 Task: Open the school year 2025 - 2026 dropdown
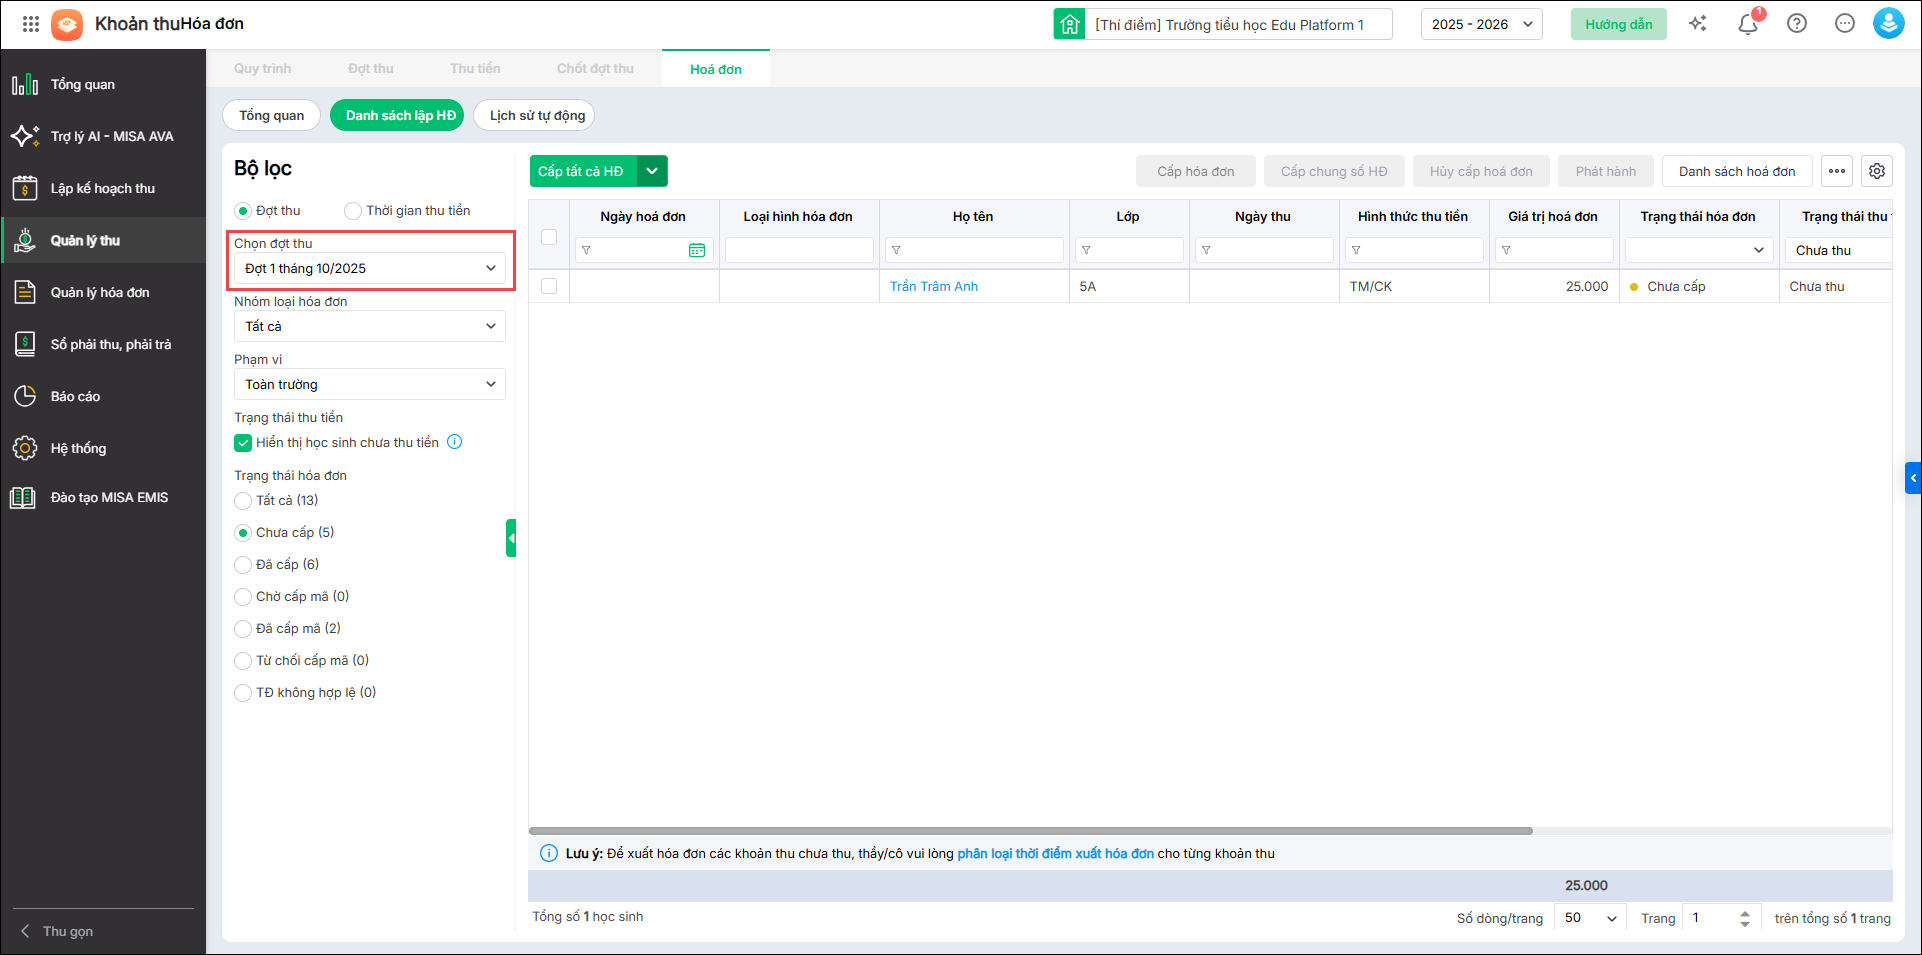coord(1481,24)
